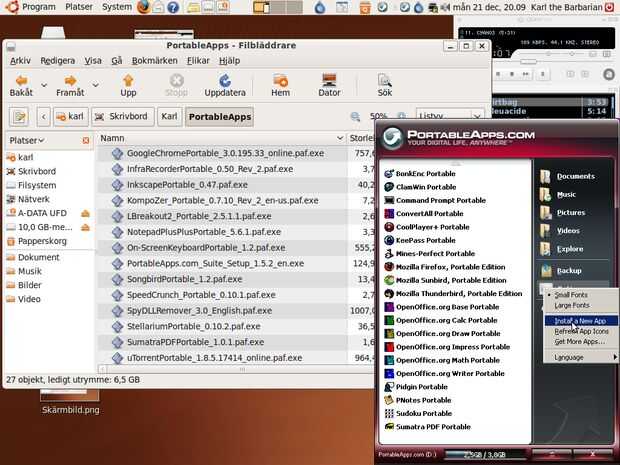Viewport: 620px width, 465px height.
Task: Open the Redigera menu
Action: (x=58, y=60)
